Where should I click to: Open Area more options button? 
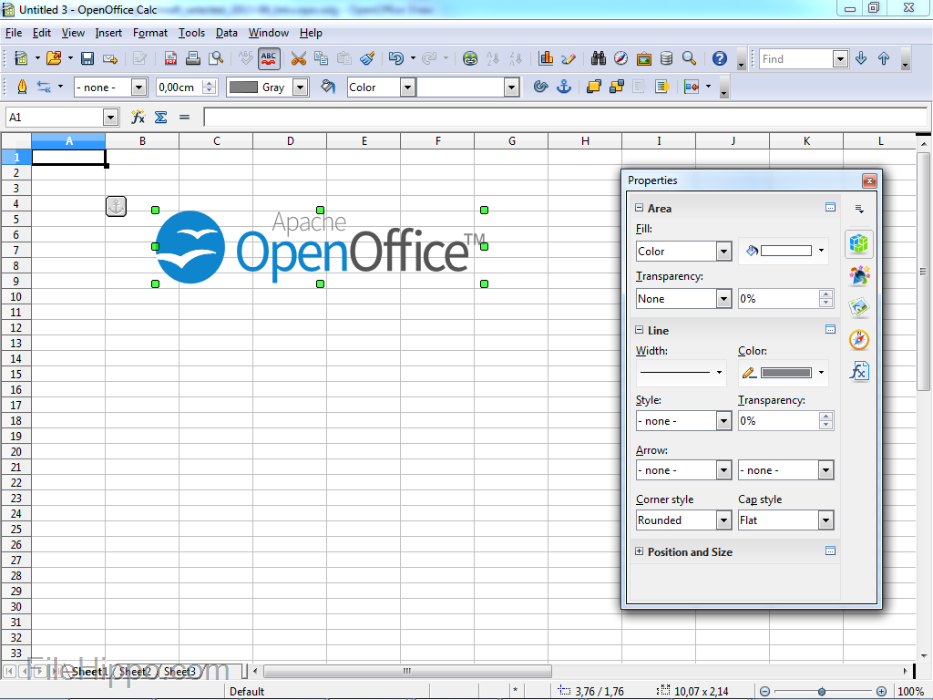click(830, 207)
